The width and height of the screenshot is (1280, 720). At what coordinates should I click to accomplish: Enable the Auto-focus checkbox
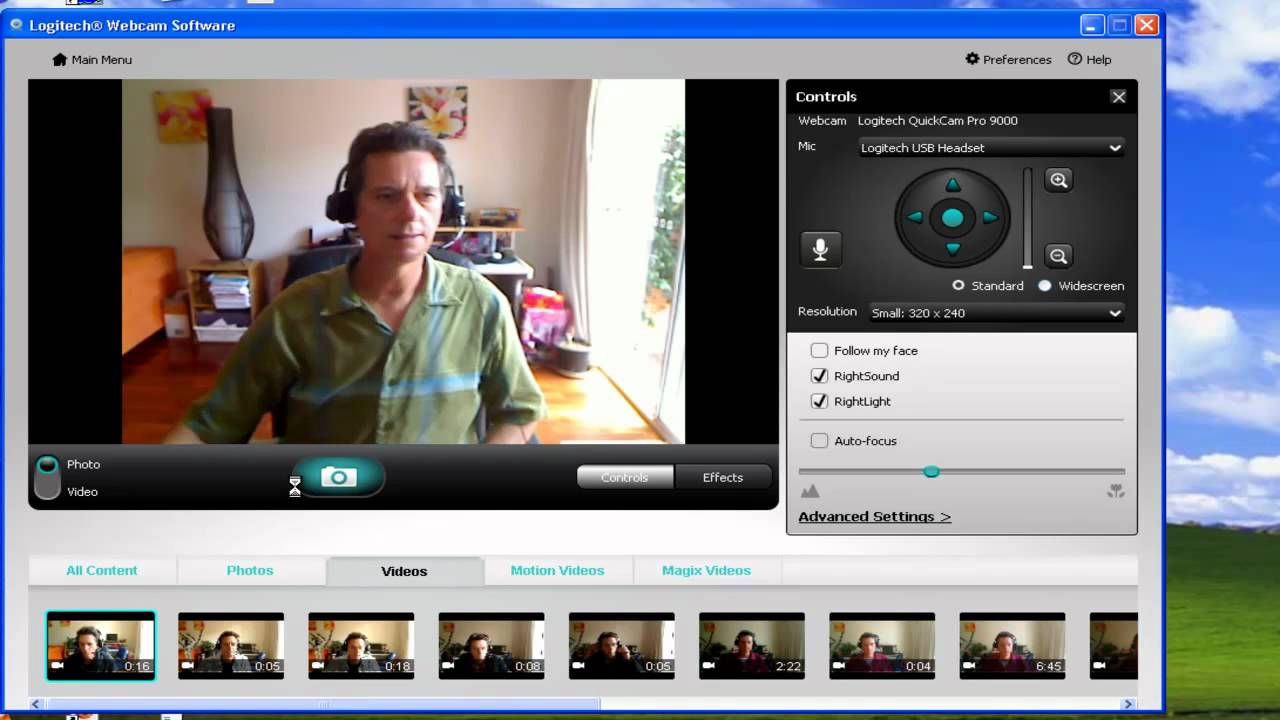[819, 440]
